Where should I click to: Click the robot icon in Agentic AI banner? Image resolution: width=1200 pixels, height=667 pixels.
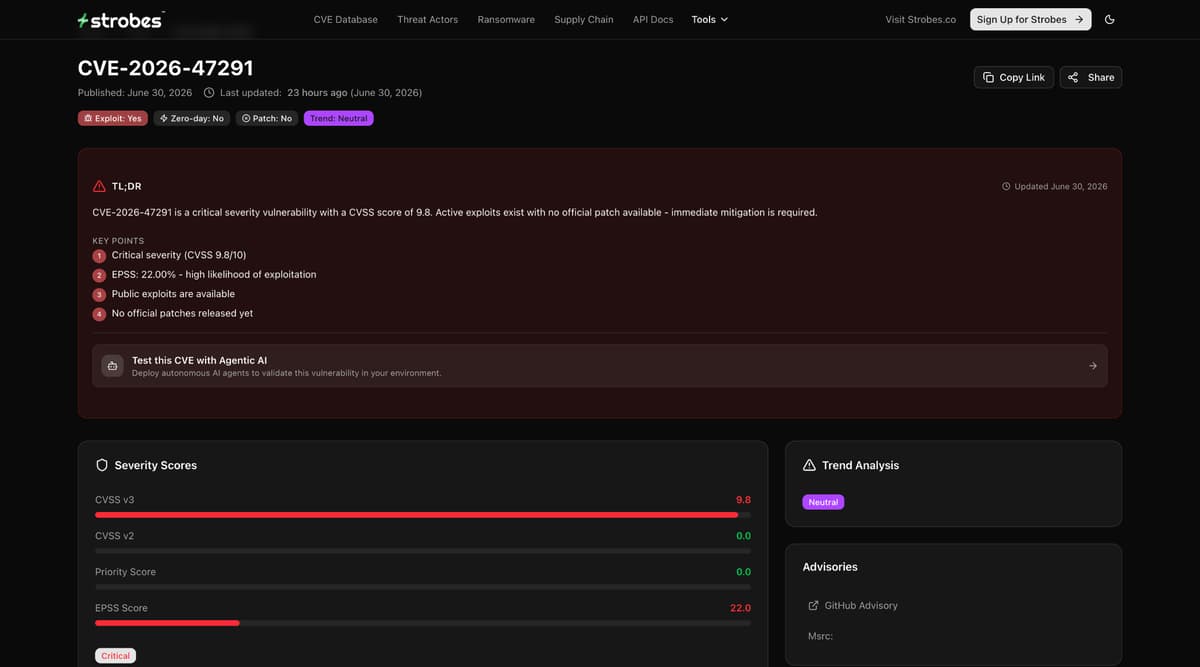[113, 366]
